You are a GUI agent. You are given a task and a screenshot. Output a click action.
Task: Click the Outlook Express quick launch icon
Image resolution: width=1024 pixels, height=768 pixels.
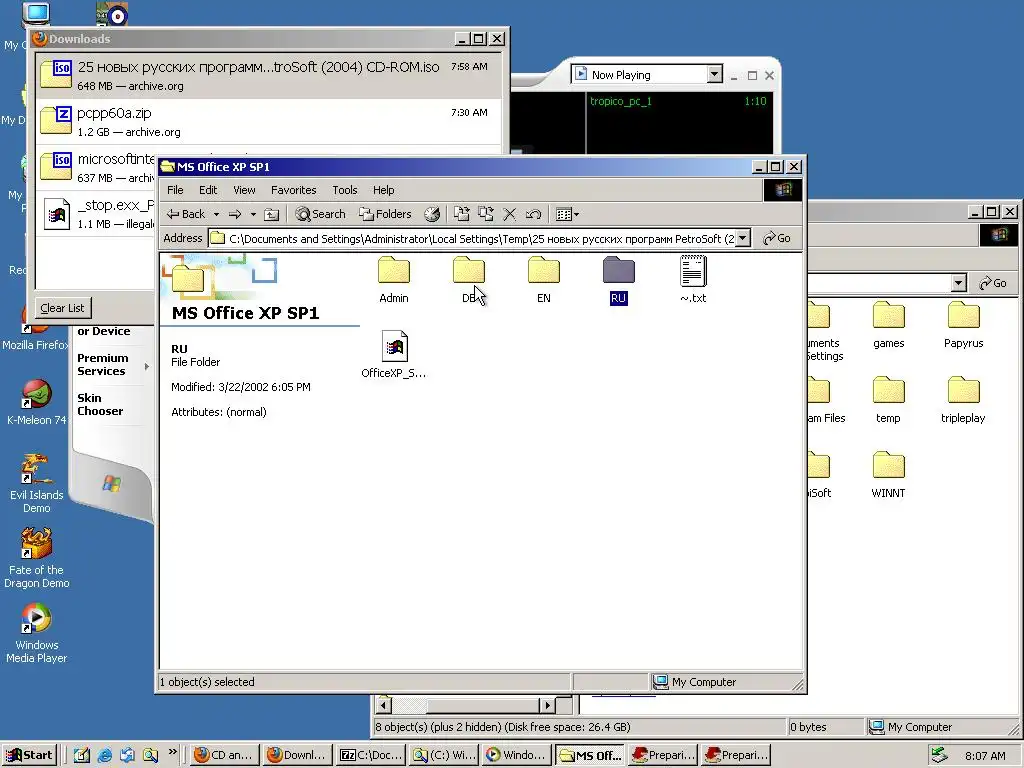point(127,755)
